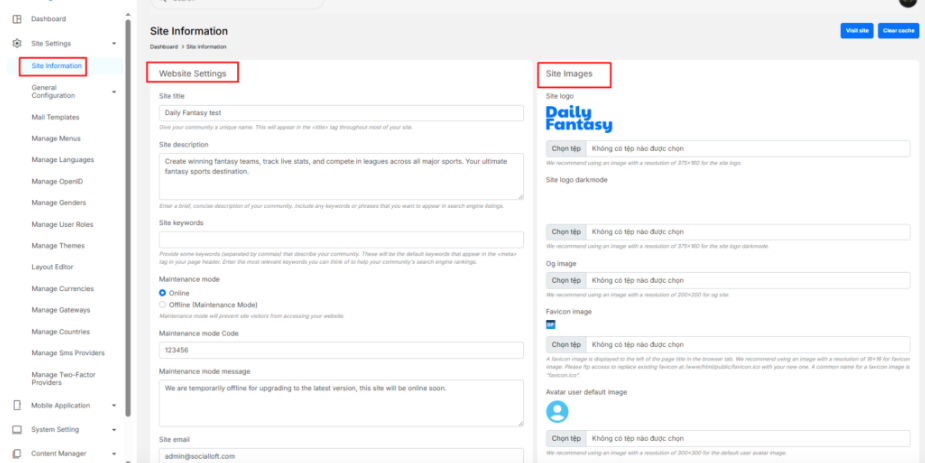Viewport: 925px width, 463px height.
Task: Click the Dashboard icon in sidebar
Action: pos(17,19)
